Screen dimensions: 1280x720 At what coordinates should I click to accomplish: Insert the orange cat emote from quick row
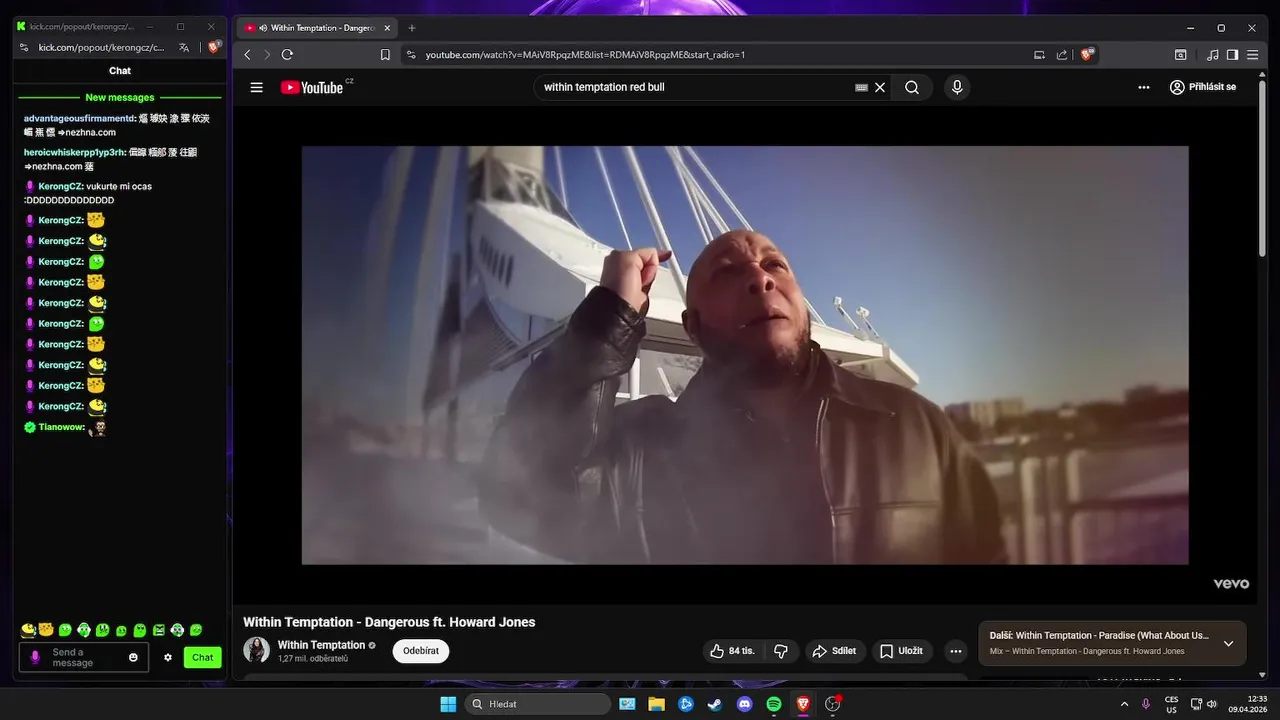click(x=46, y=630)
